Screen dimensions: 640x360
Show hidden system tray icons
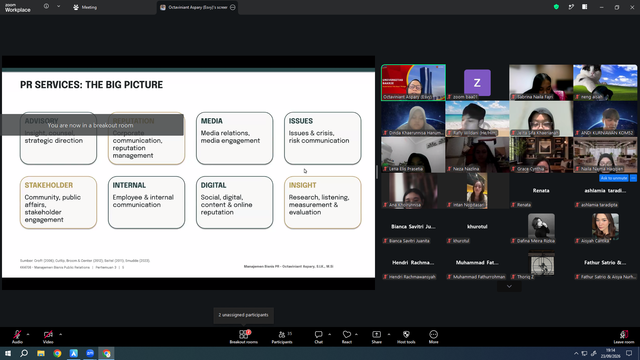pyautogui.click(x=576, y=353)
